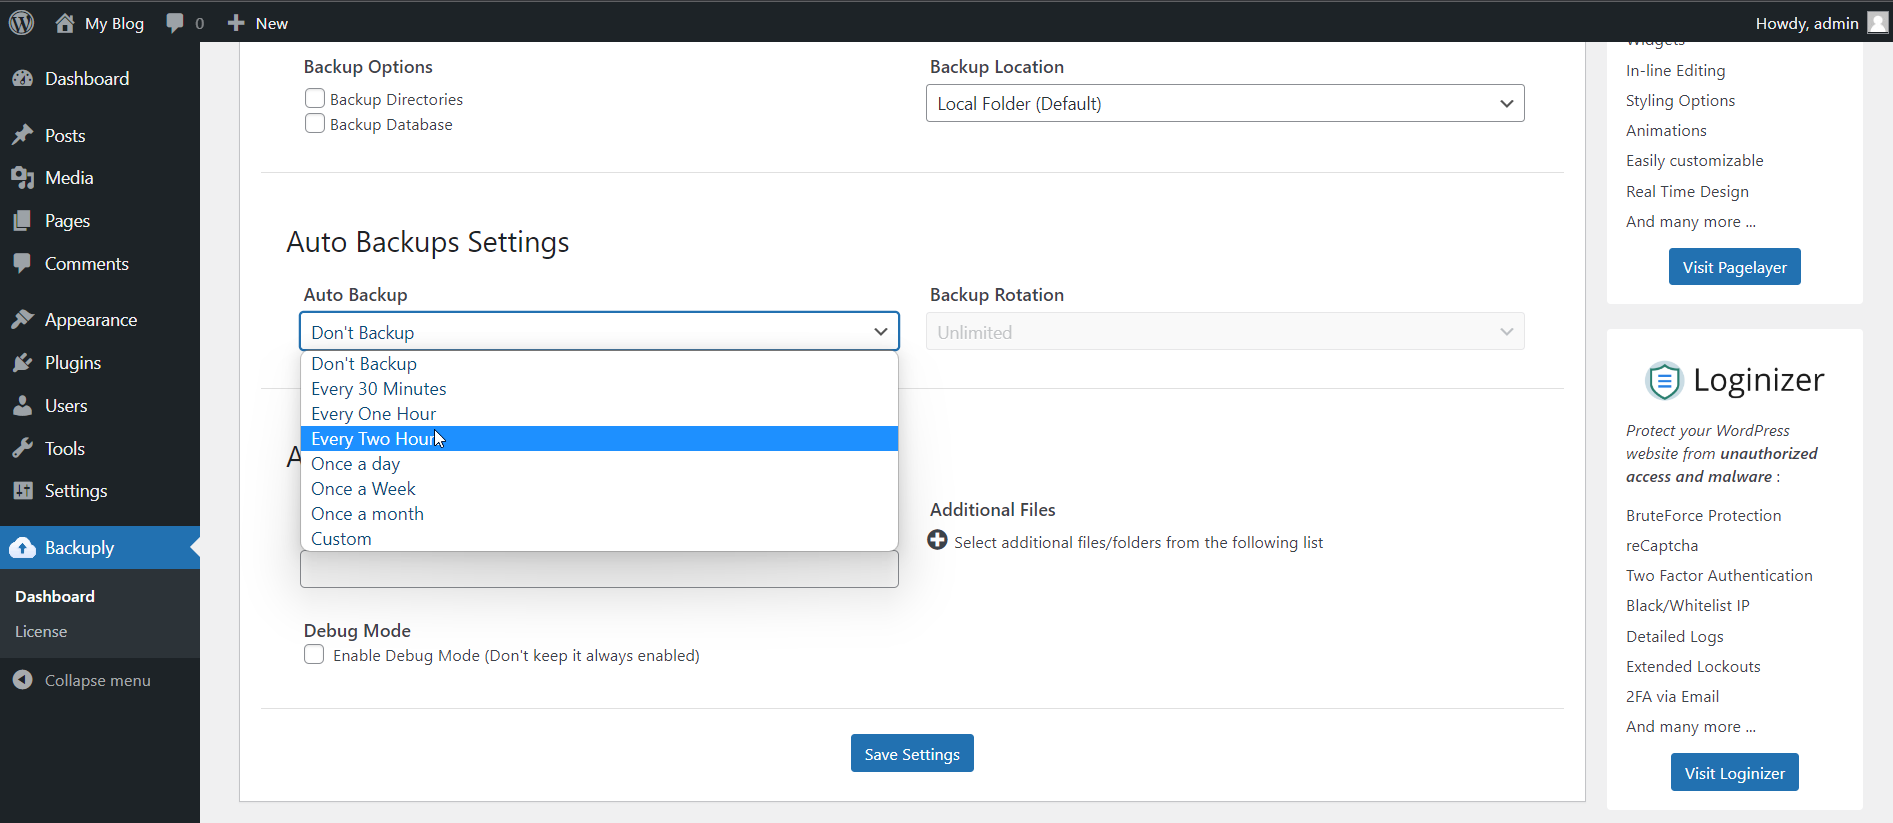Select Every Two Hours option
The image size is (1893, 823).
pos(599,438)
